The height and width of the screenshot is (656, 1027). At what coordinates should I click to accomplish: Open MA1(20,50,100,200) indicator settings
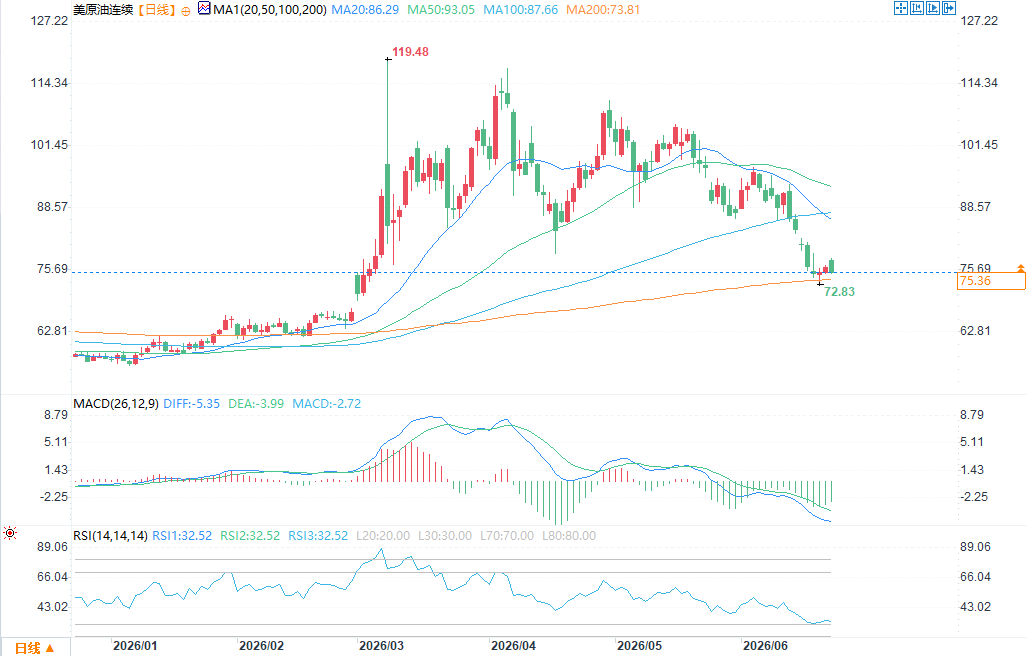[270, 10]
